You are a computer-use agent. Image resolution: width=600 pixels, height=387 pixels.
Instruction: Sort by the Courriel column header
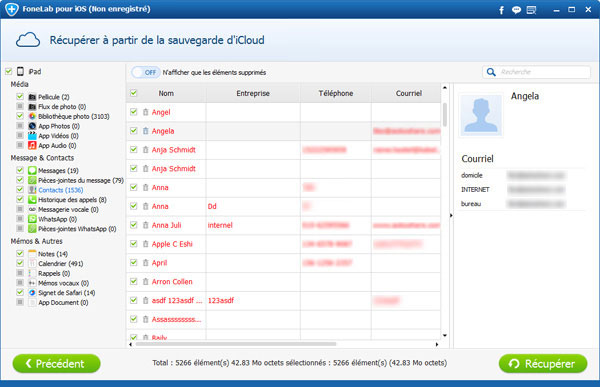pos(406,93)
